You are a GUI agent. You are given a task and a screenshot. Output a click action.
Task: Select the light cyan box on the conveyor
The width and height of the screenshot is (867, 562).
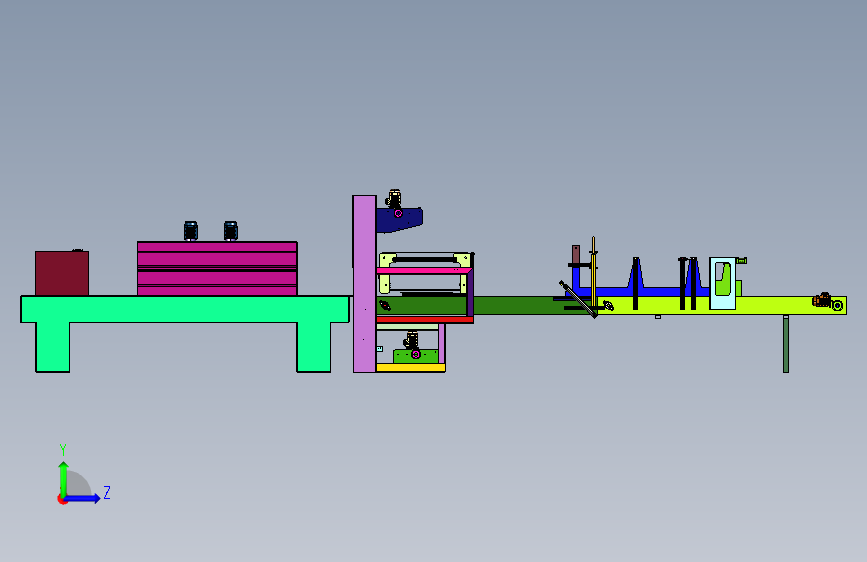[723, 283]
